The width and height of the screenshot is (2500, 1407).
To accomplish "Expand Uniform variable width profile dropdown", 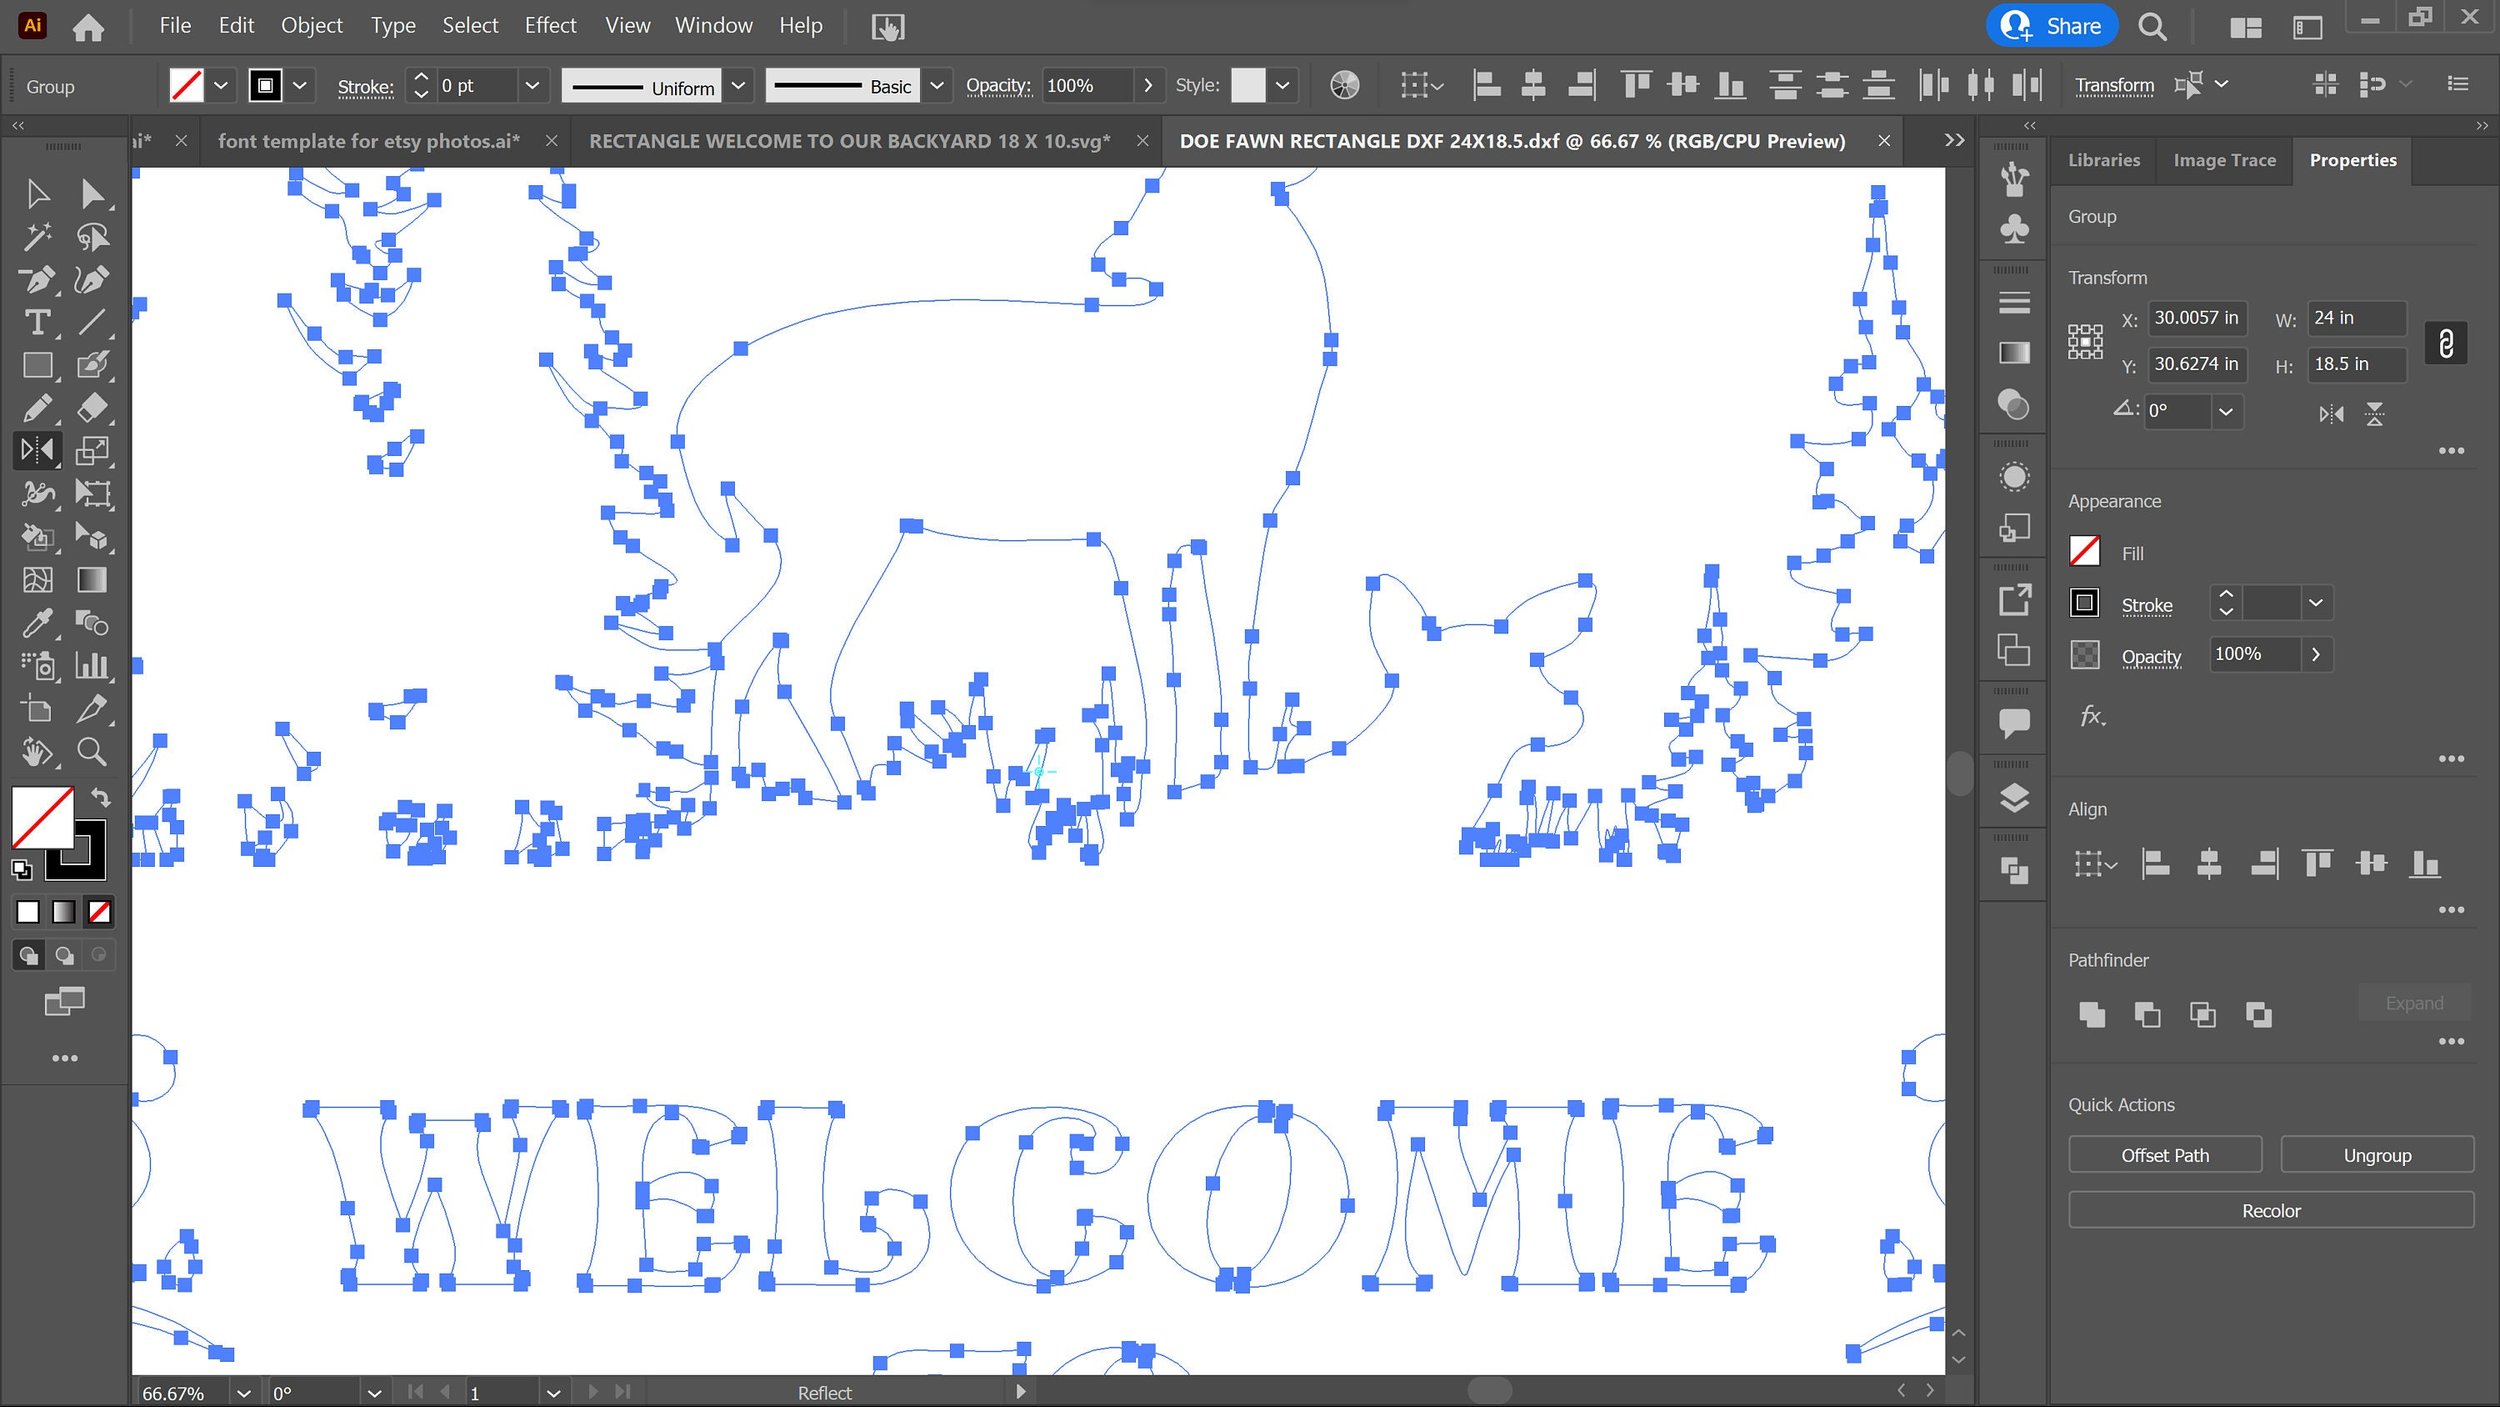I will 738,85.
